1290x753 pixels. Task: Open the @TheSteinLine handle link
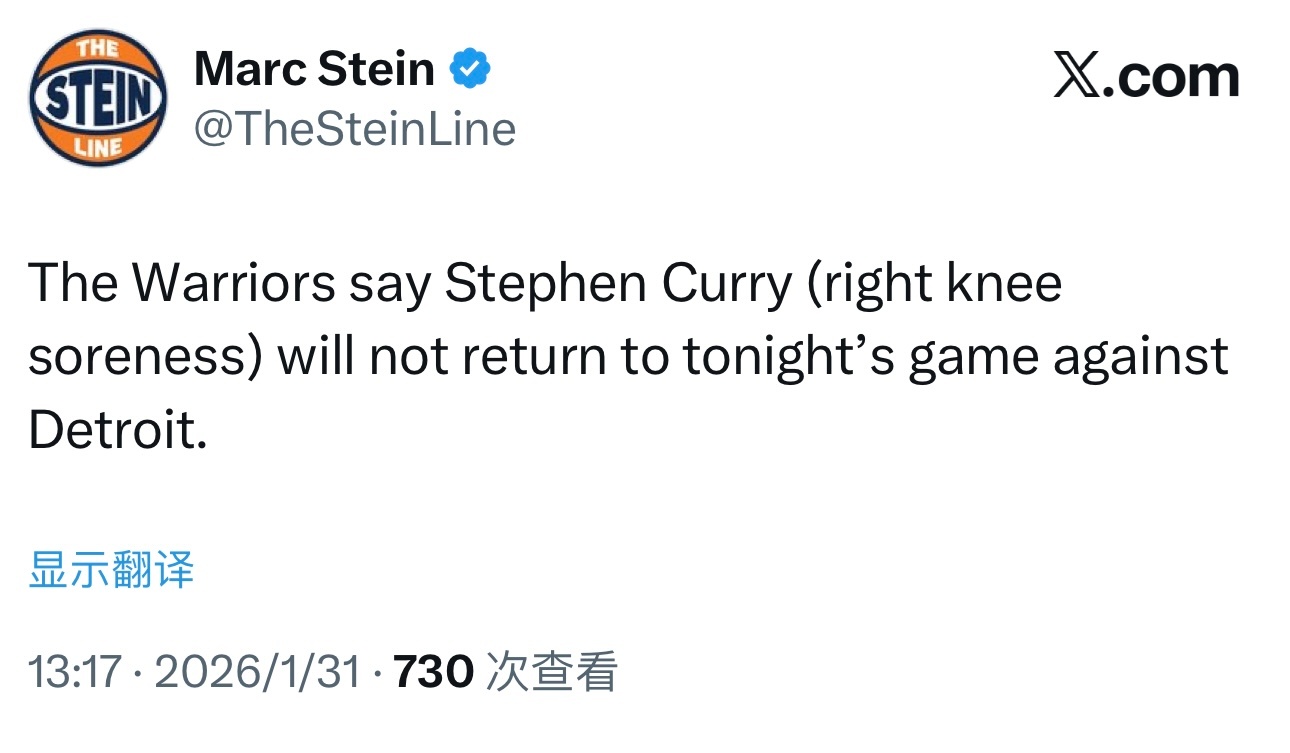coord(354,129)
